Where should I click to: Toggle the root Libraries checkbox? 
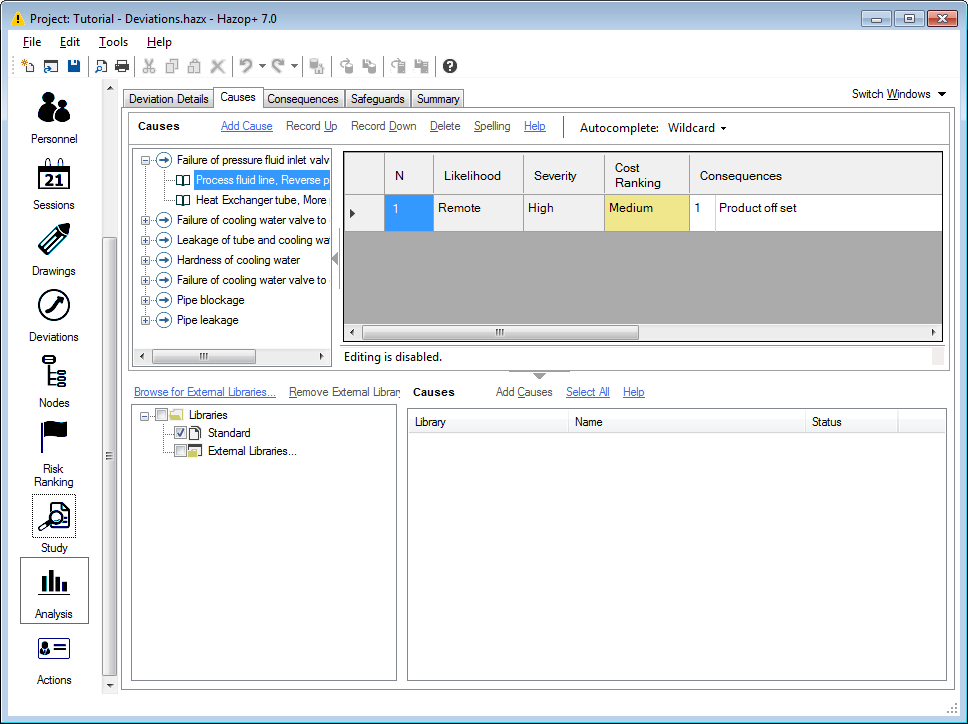pyautogui.click(x=161, y=415)
